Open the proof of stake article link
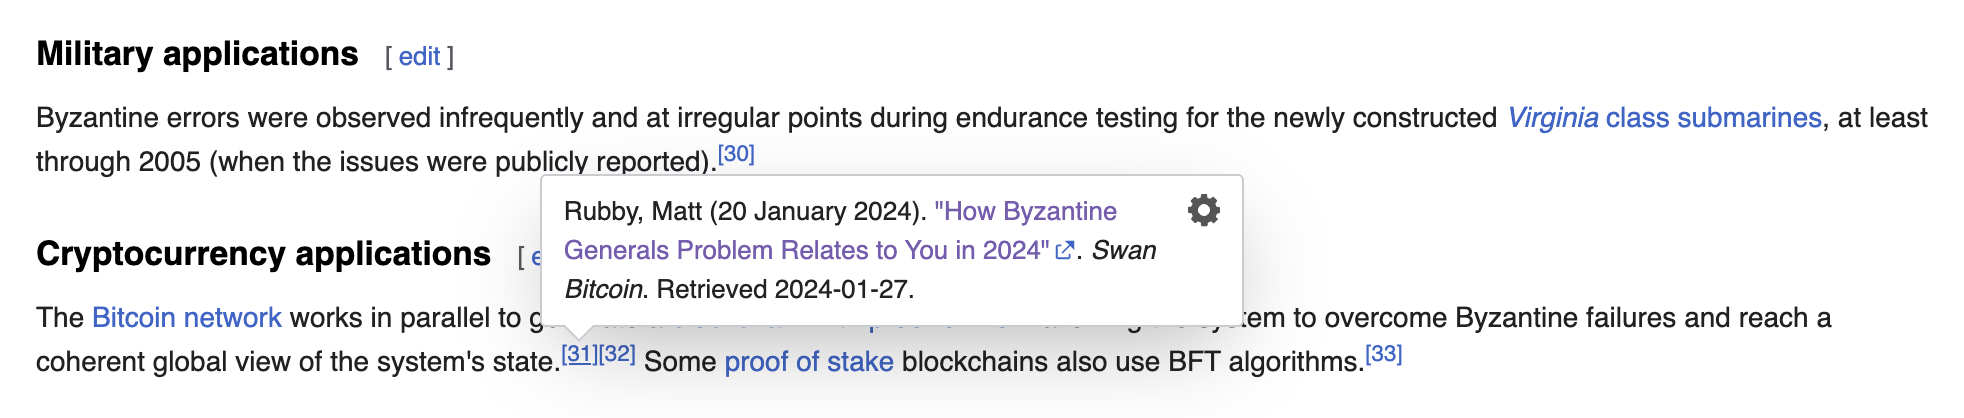Viewport: 1964px width, 418px height. (808, 362)
